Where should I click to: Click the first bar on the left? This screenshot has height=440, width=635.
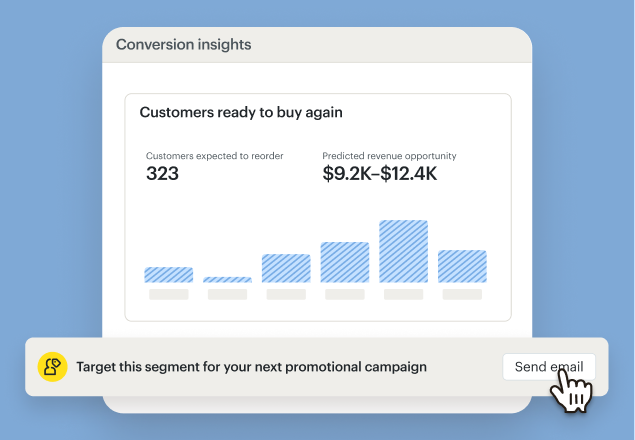point(168,275)
